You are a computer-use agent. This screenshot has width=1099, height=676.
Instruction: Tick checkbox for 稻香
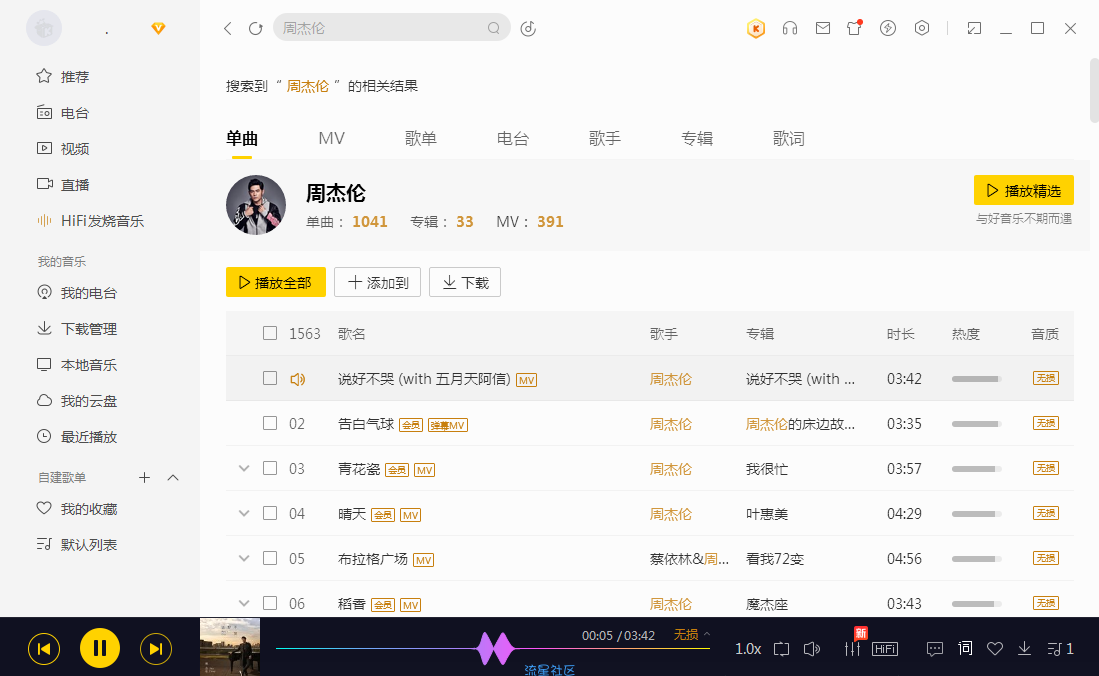(270, 603)
